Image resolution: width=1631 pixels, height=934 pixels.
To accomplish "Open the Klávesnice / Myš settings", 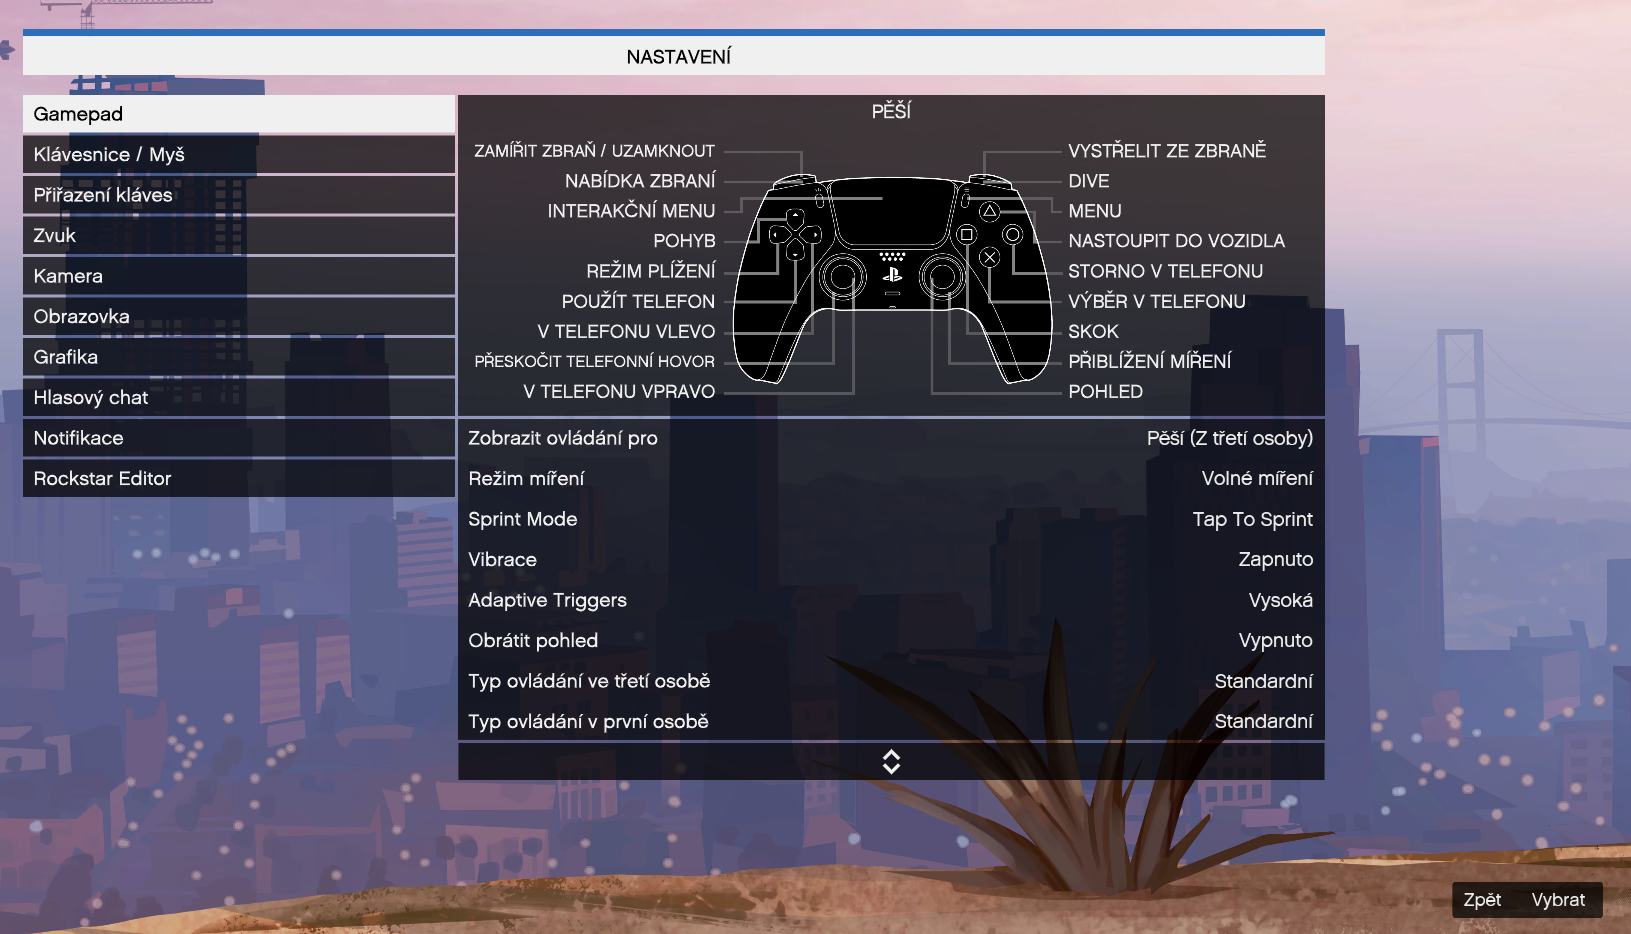I will (239, 155).
